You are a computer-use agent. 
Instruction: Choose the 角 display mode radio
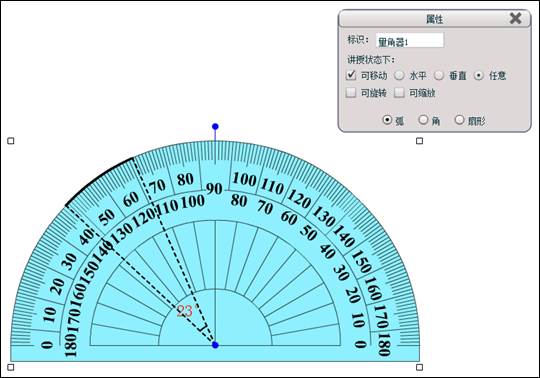[423, 120]
